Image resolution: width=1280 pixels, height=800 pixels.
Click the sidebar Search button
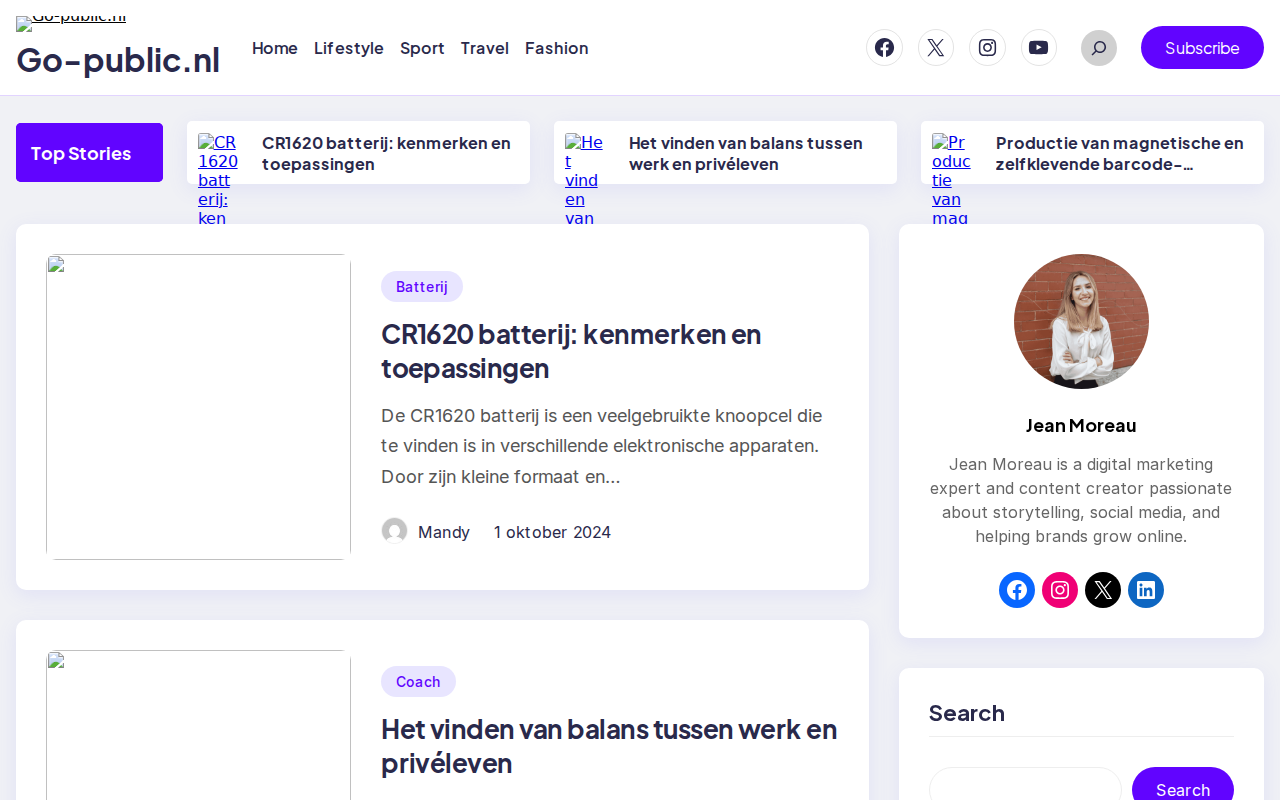1183,788
